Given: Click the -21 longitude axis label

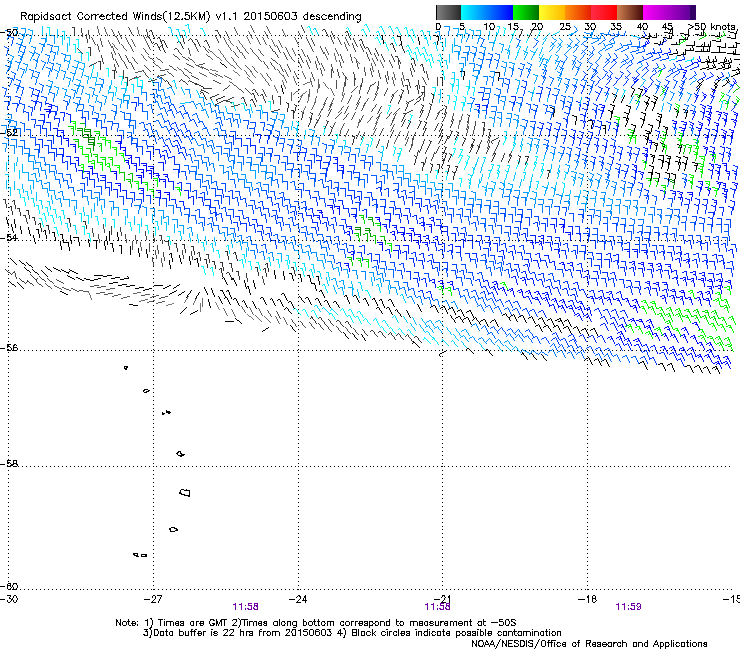Looking at the screenshot, I should pos(442,599).
